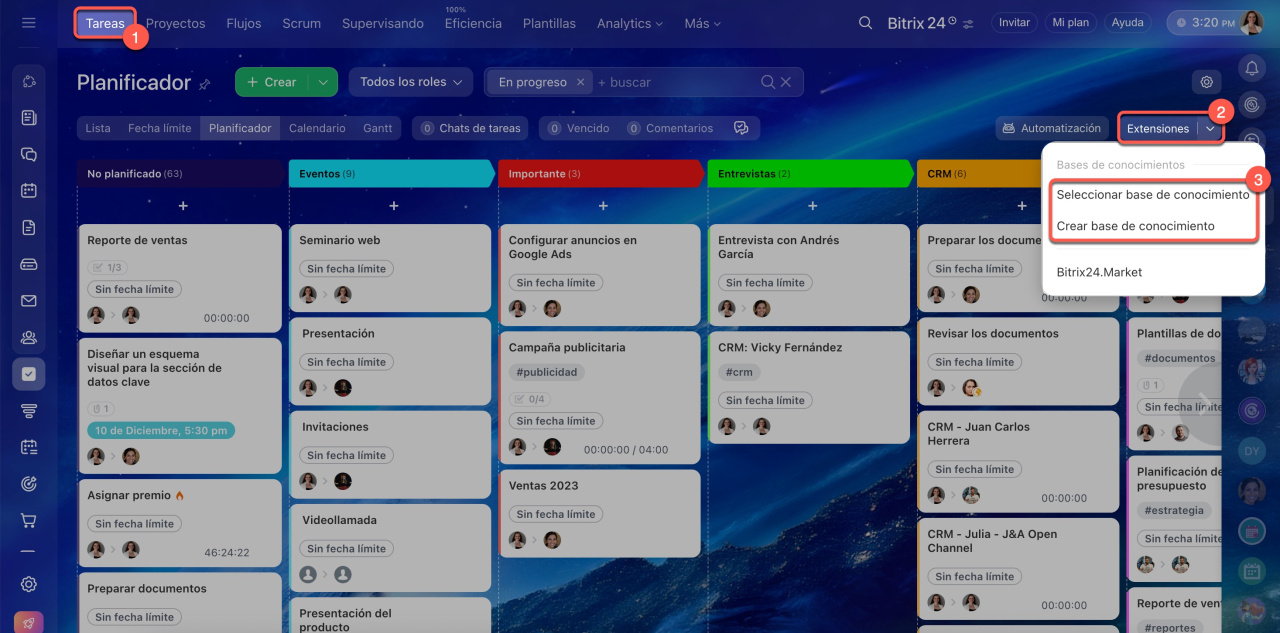Switch to the Gantt view tab
The height and width of the screenshot is (633, 1280).
pyautogui.click(x=377, y=128)
